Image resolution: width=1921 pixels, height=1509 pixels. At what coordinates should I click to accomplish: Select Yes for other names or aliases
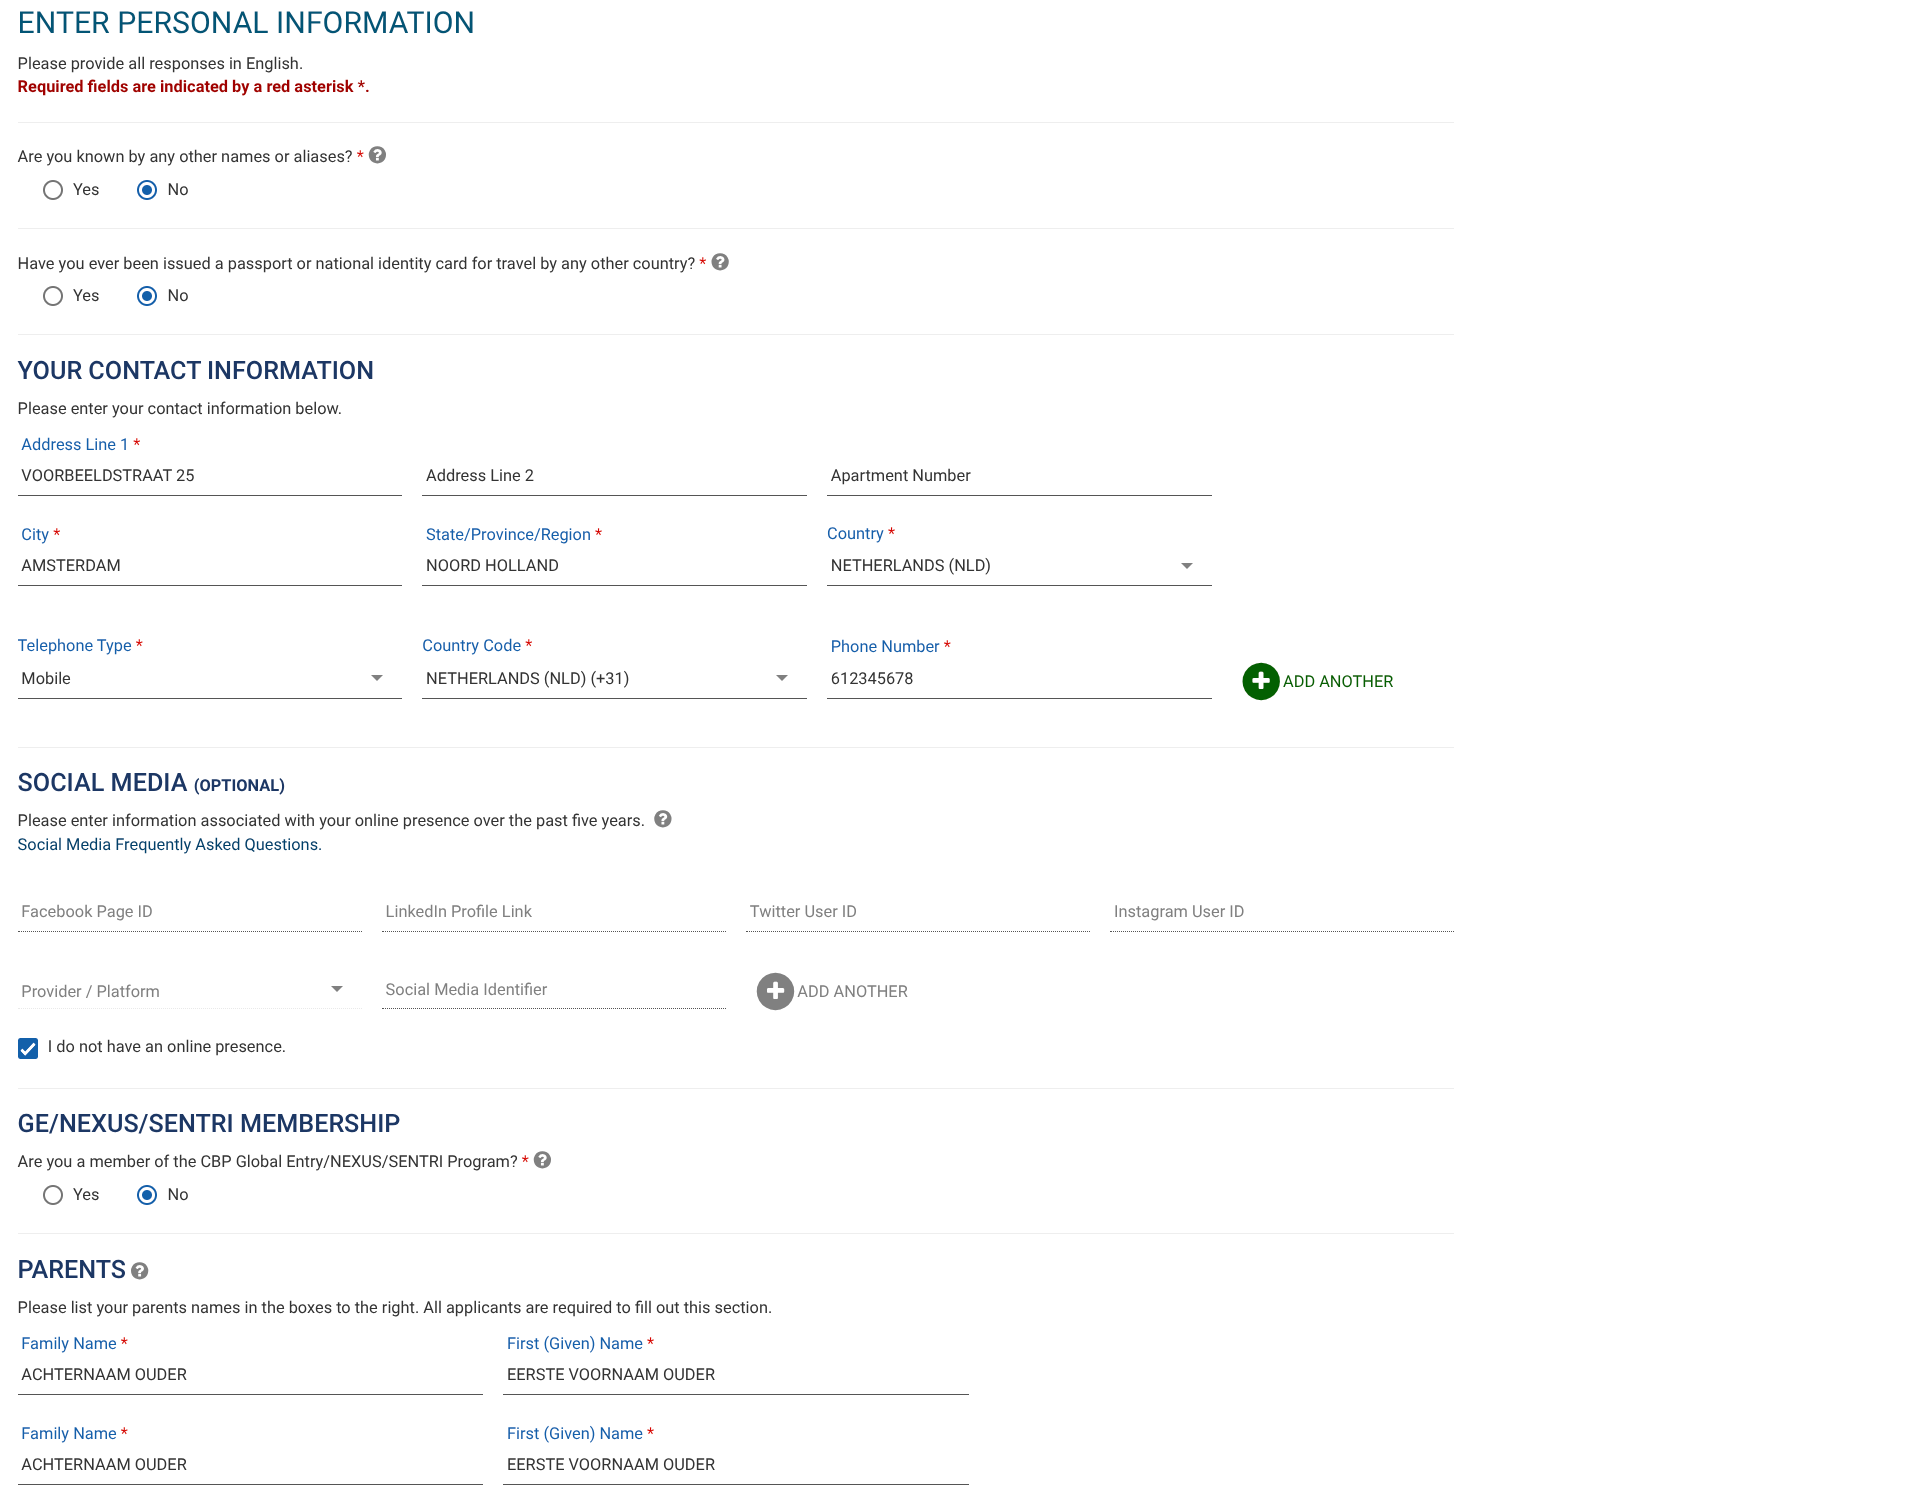pyautogui.click(x=53, y=190)
